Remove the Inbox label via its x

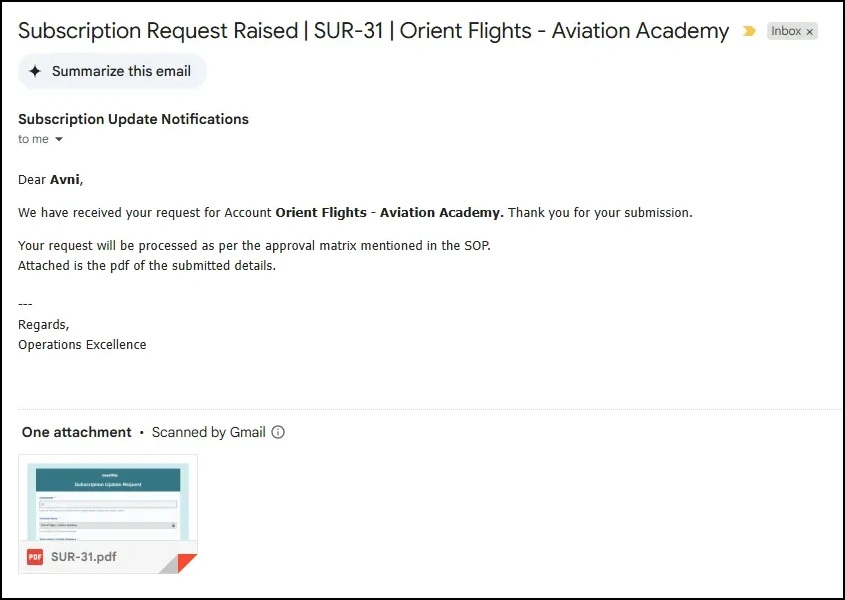pos(810,32)
